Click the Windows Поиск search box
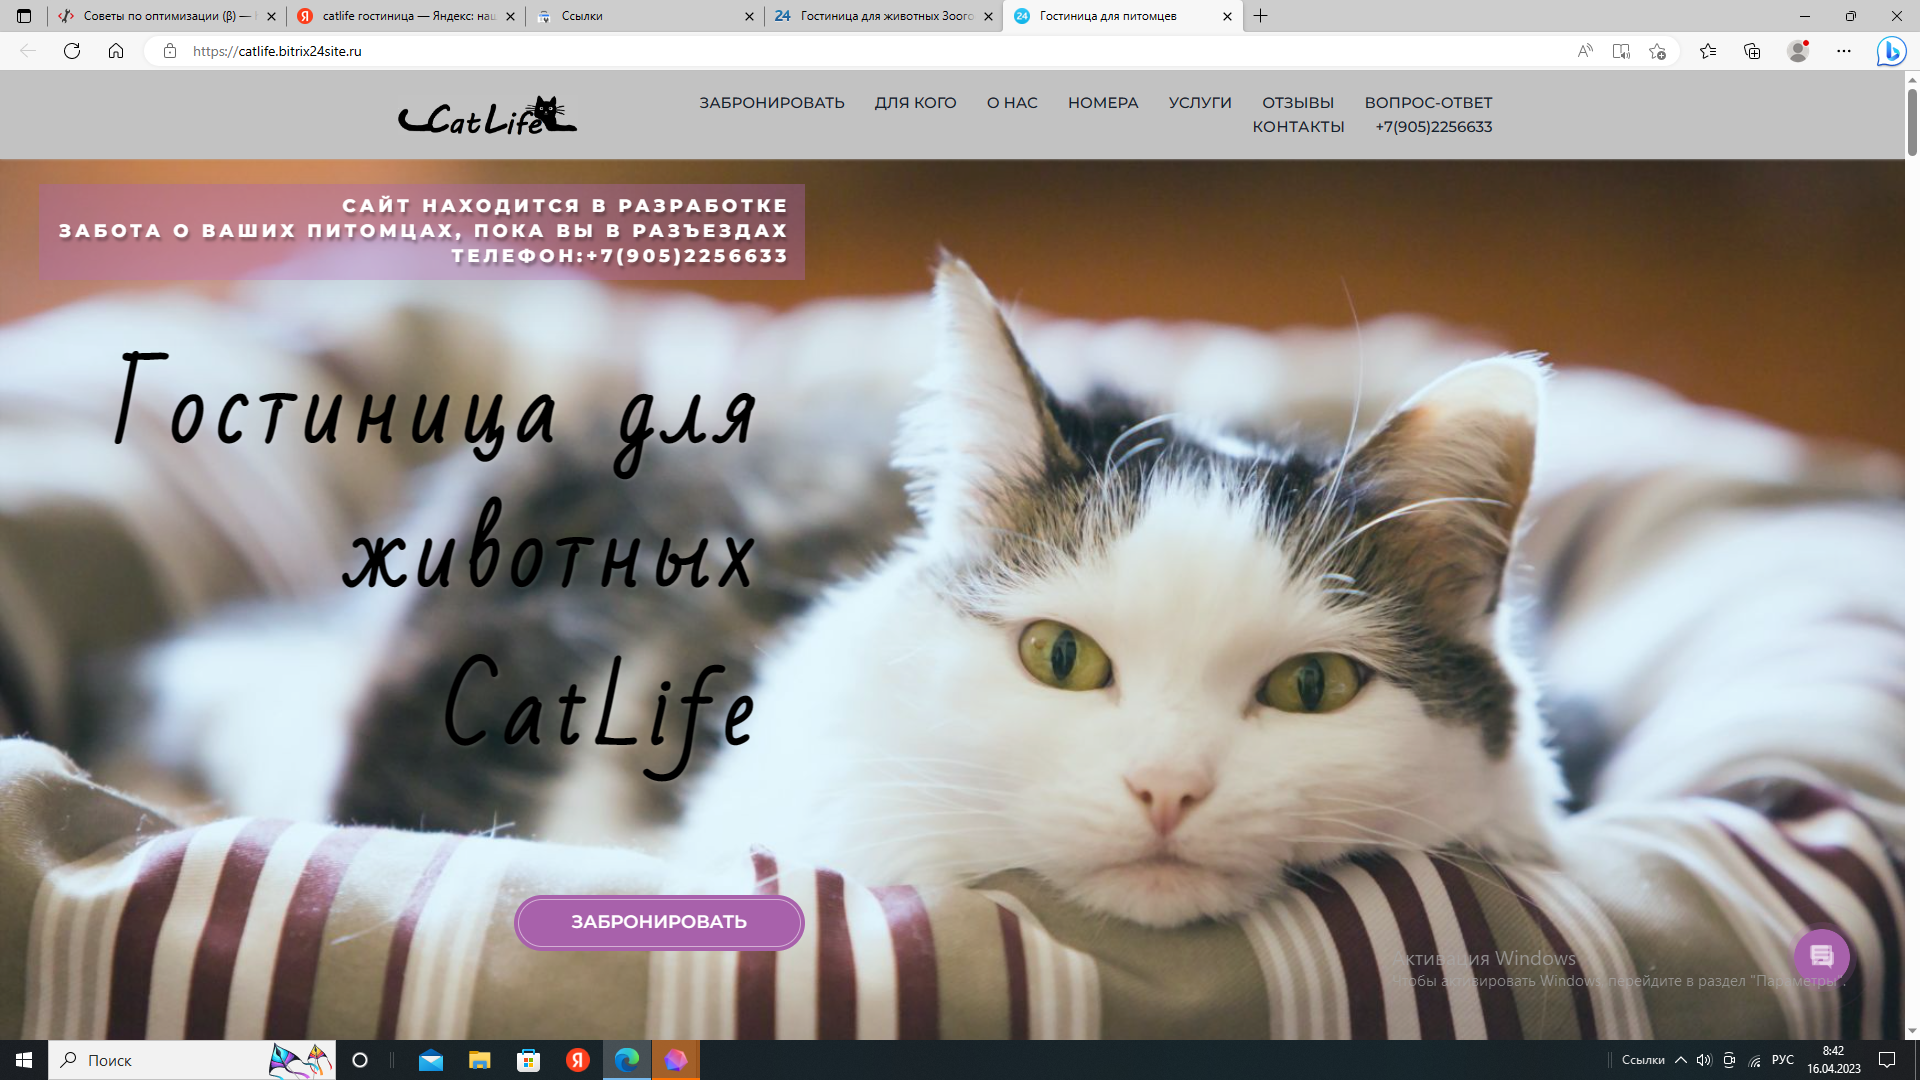Image resolution: width=1920 pixels, height=1080 pixels. coord(192,1060)
